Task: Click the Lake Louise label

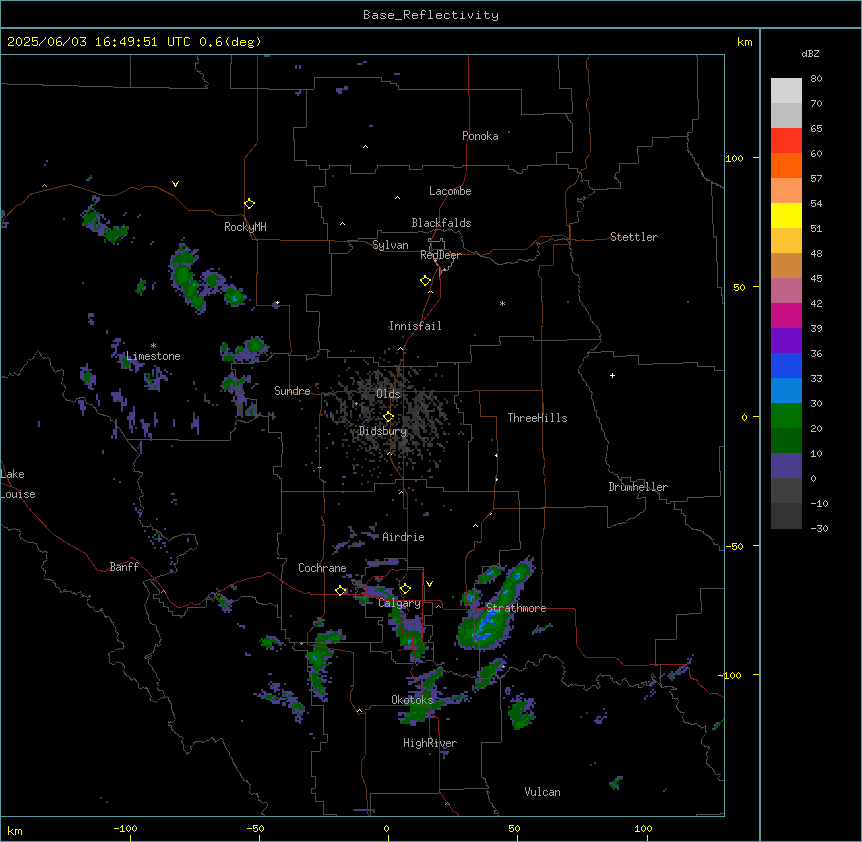Action: point(18,484)
